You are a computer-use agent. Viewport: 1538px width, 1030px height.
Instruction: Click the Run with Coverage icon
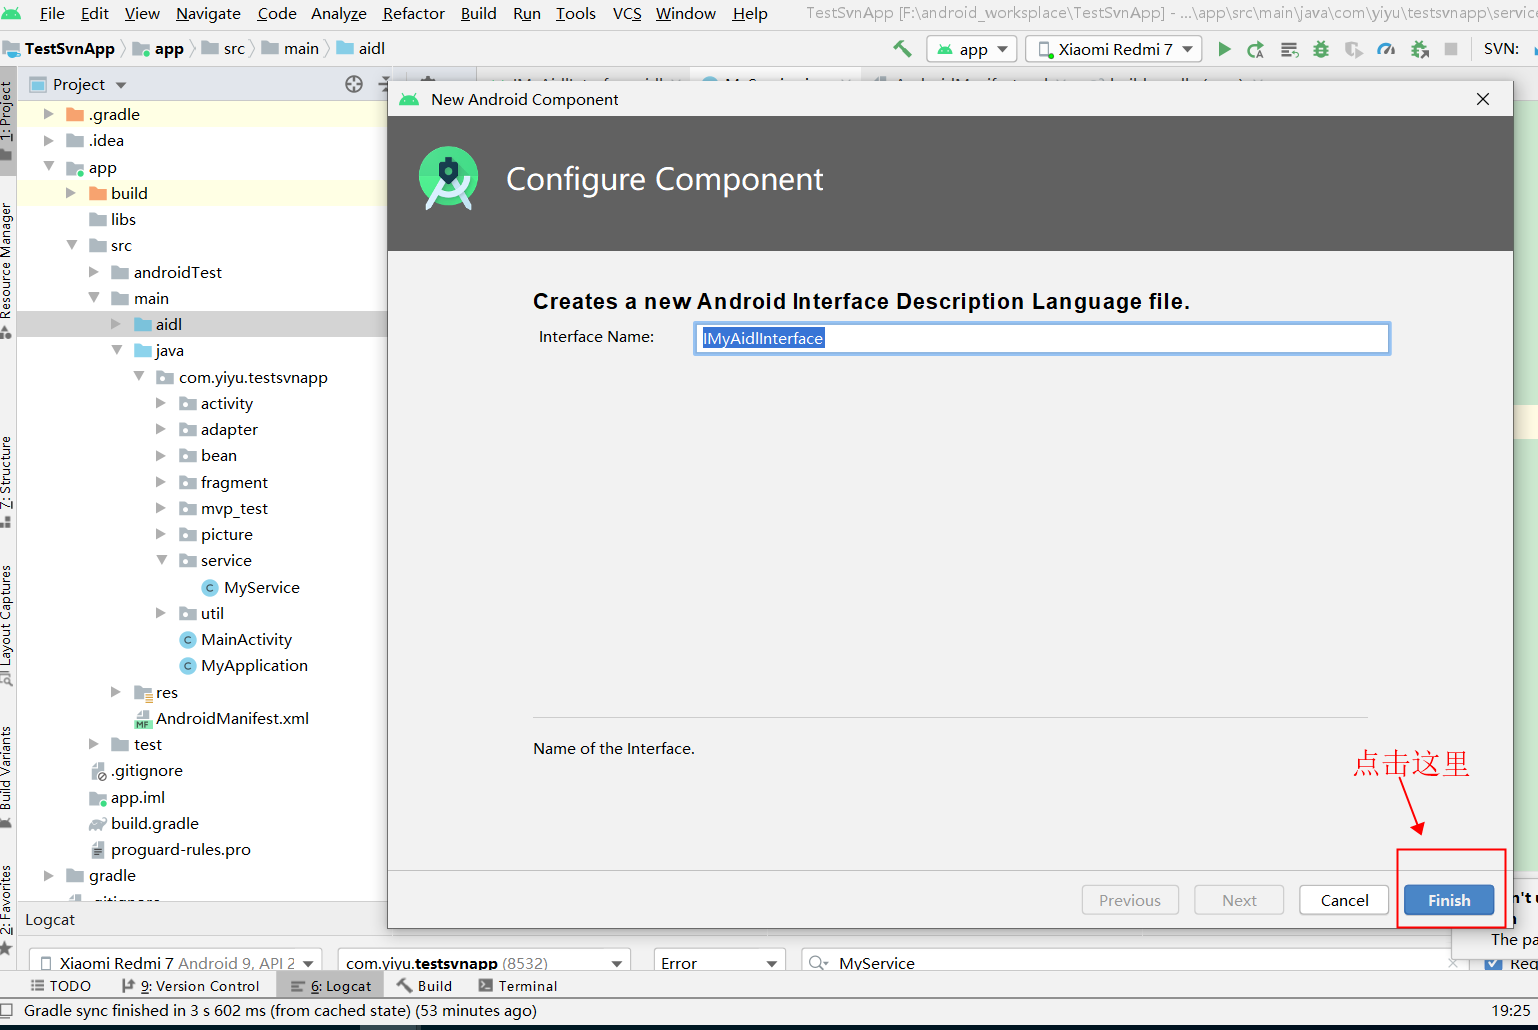(x=1353, y=49)
